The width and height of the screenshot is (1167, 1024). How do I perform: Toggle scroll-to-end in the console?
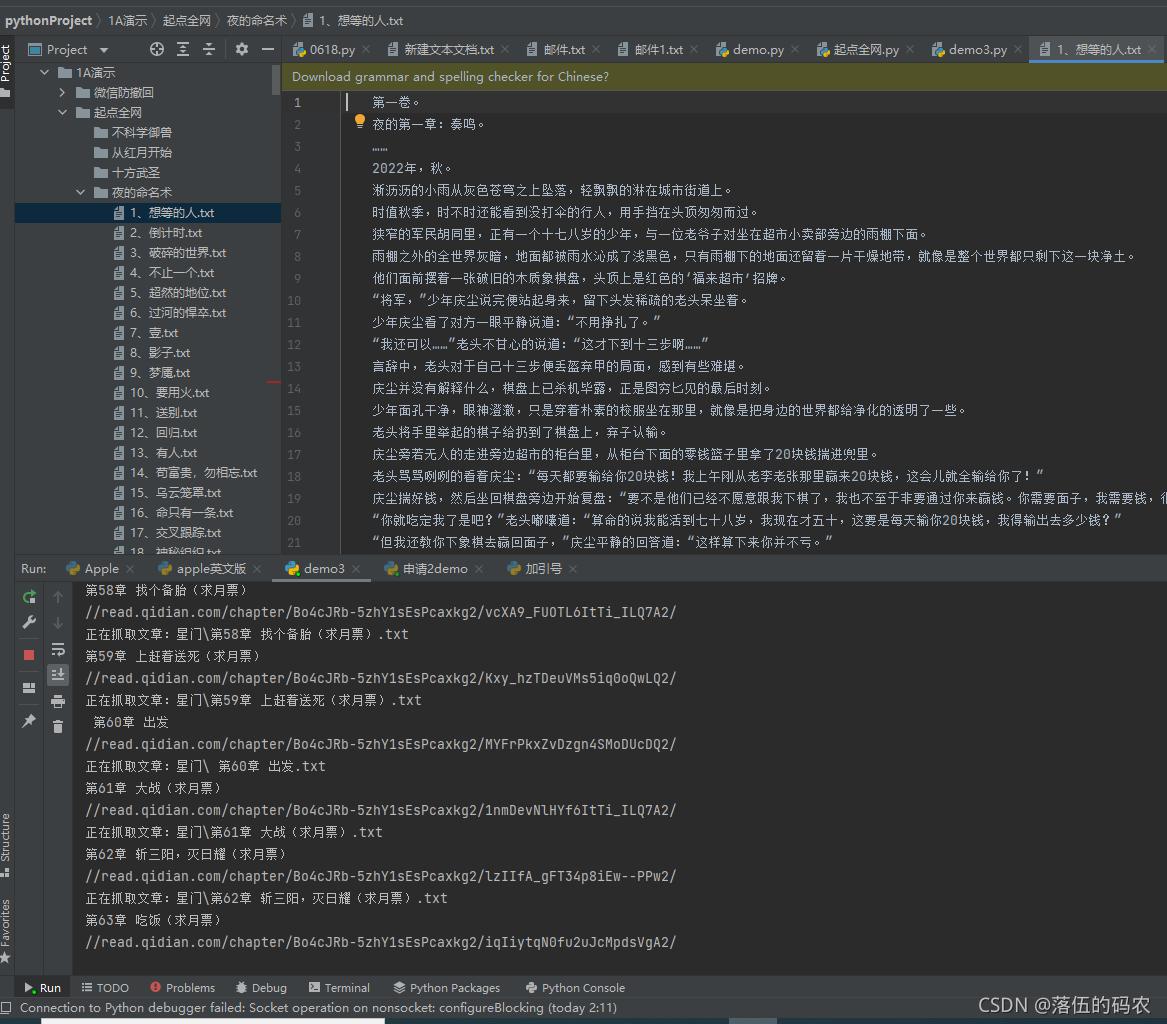[58, 675]
